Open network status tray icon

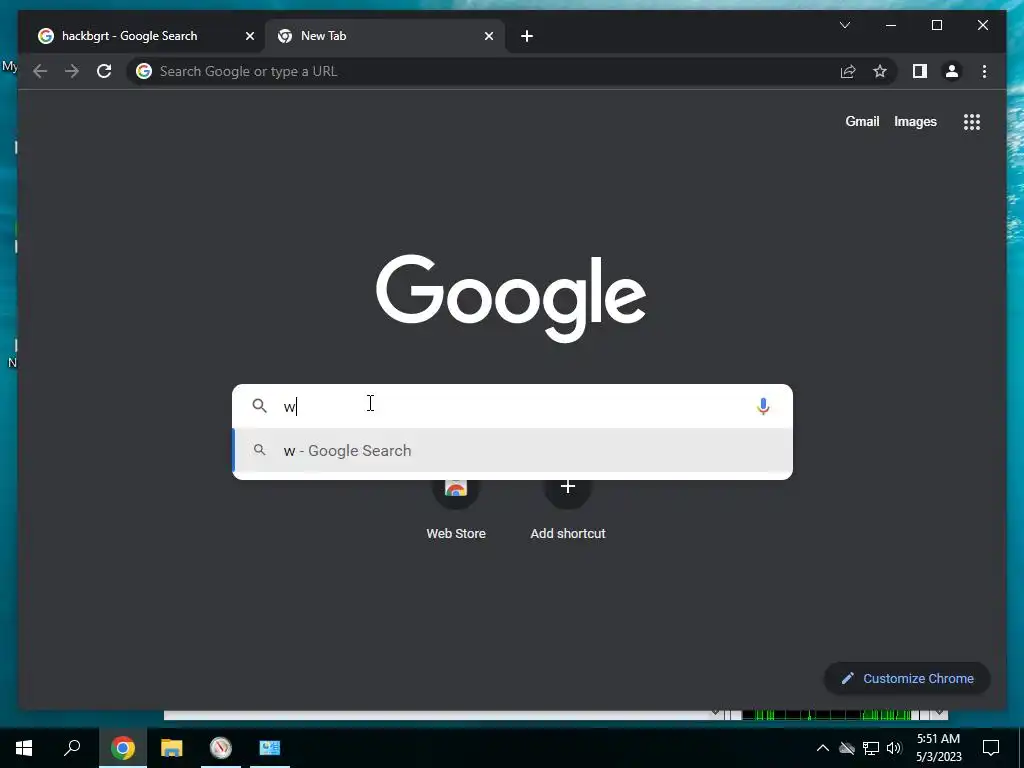pos(871,748)
